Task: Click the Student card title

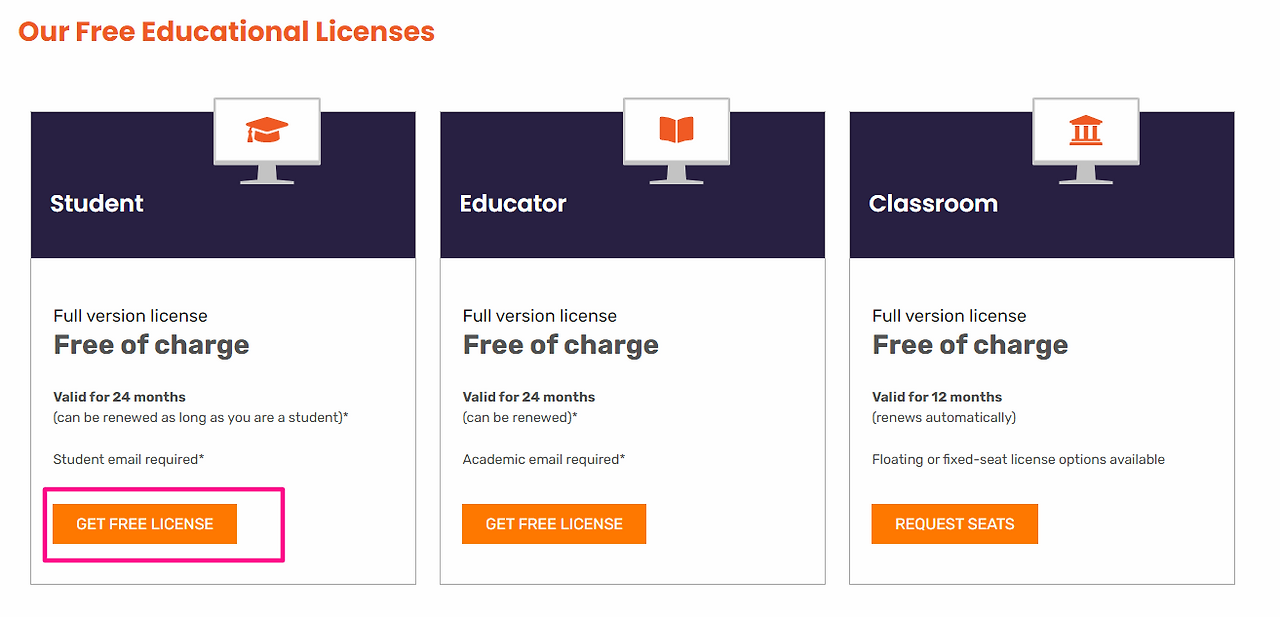Action: 97,204
